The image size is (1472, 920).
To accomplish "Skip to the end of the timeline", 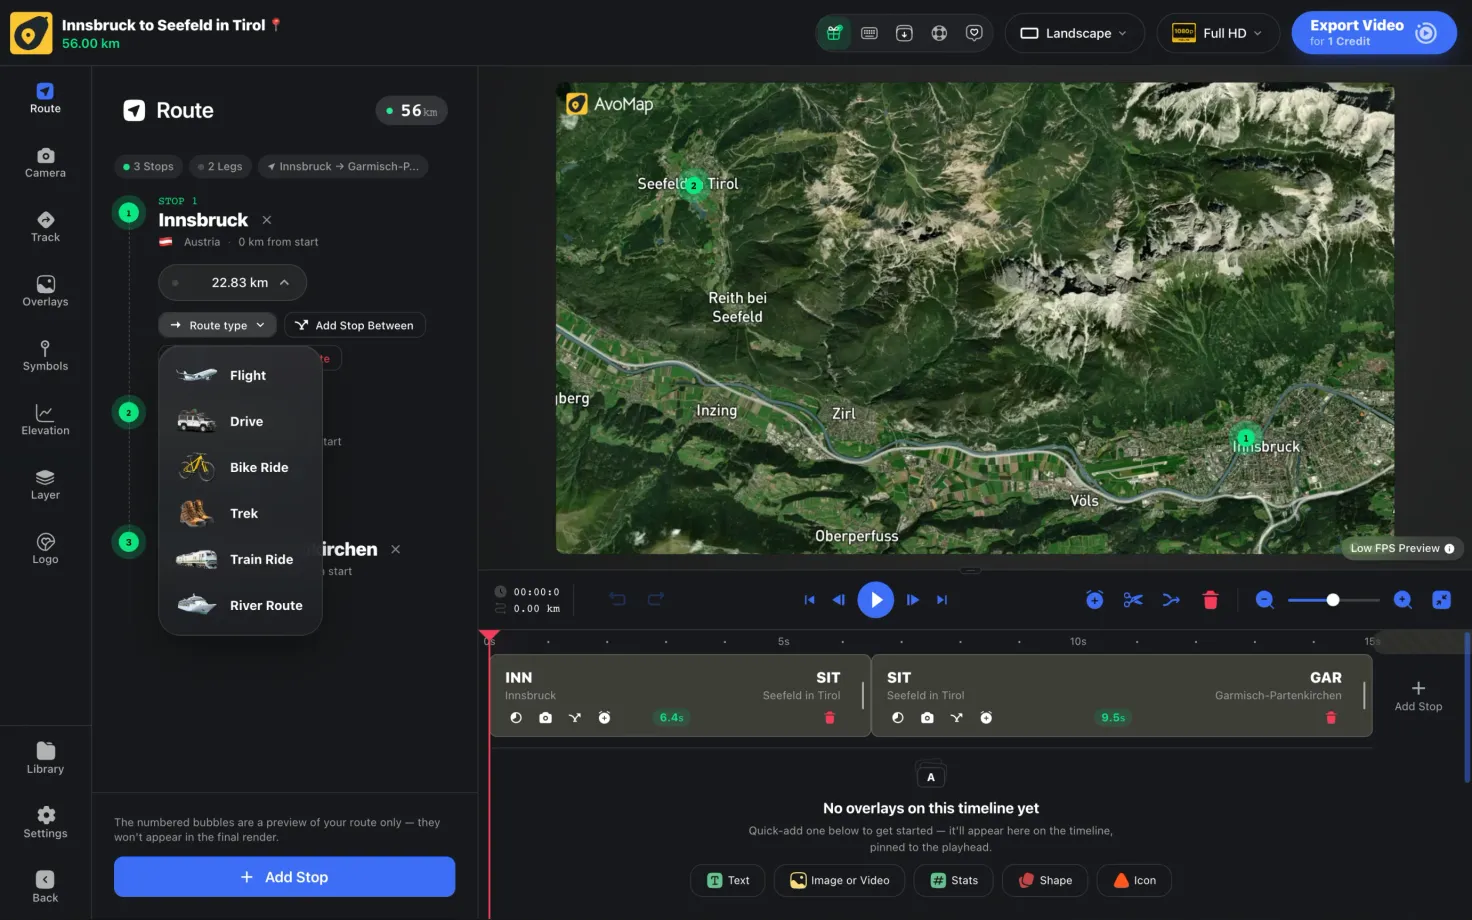I will [941, 600].
